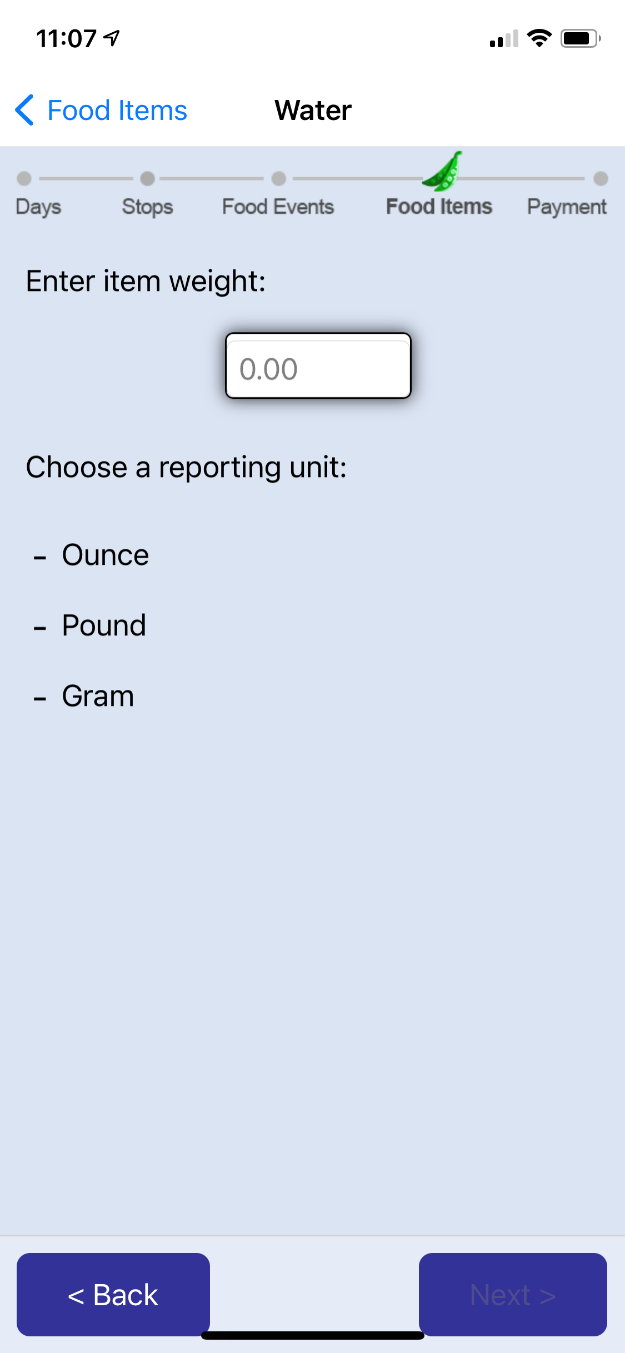
Task: Tap the 11:07 clock in status bar
Action: pyautogui.click(x=66, y=39)
